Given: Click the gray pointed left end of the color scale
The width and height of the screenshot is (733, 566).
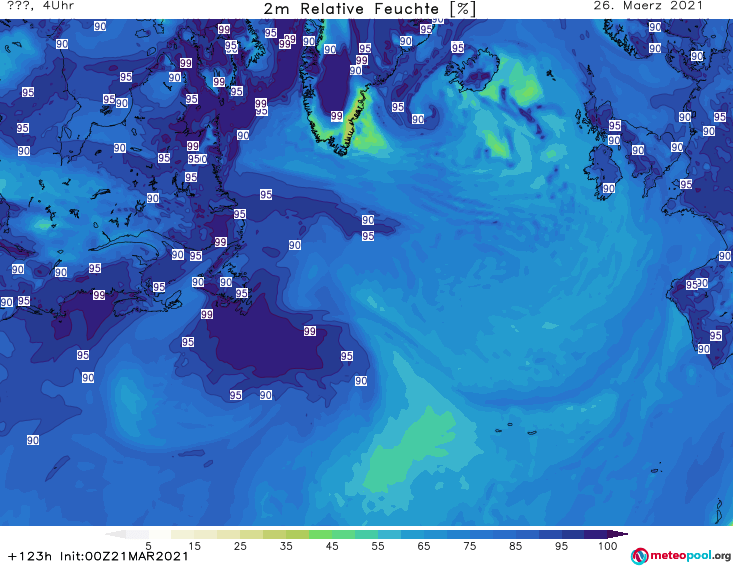Looking at the screenshot, I should (x=115, y=534).
